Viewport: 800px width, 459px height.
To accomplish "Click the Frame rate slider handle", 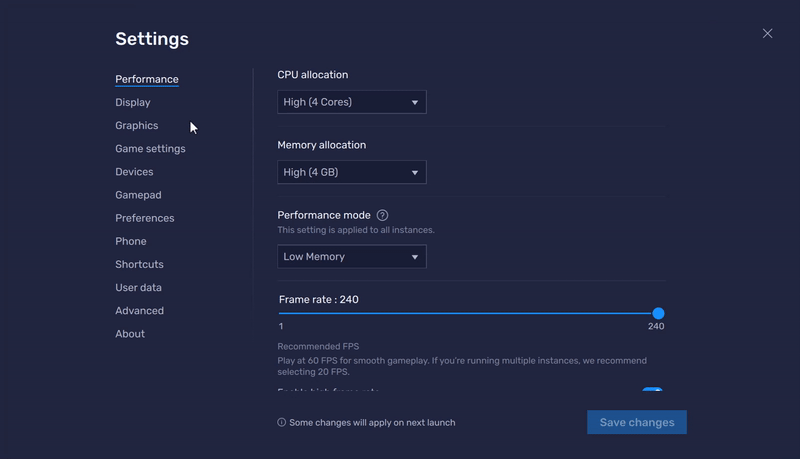I will click(x=658, y=314).
